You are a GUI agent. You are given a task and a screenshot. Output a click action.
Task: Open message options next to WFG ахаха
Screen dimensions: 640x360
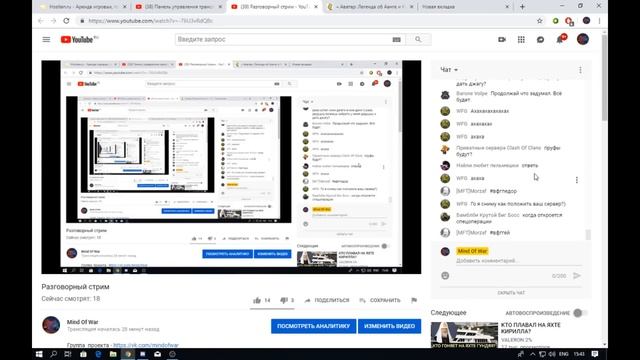576,180
